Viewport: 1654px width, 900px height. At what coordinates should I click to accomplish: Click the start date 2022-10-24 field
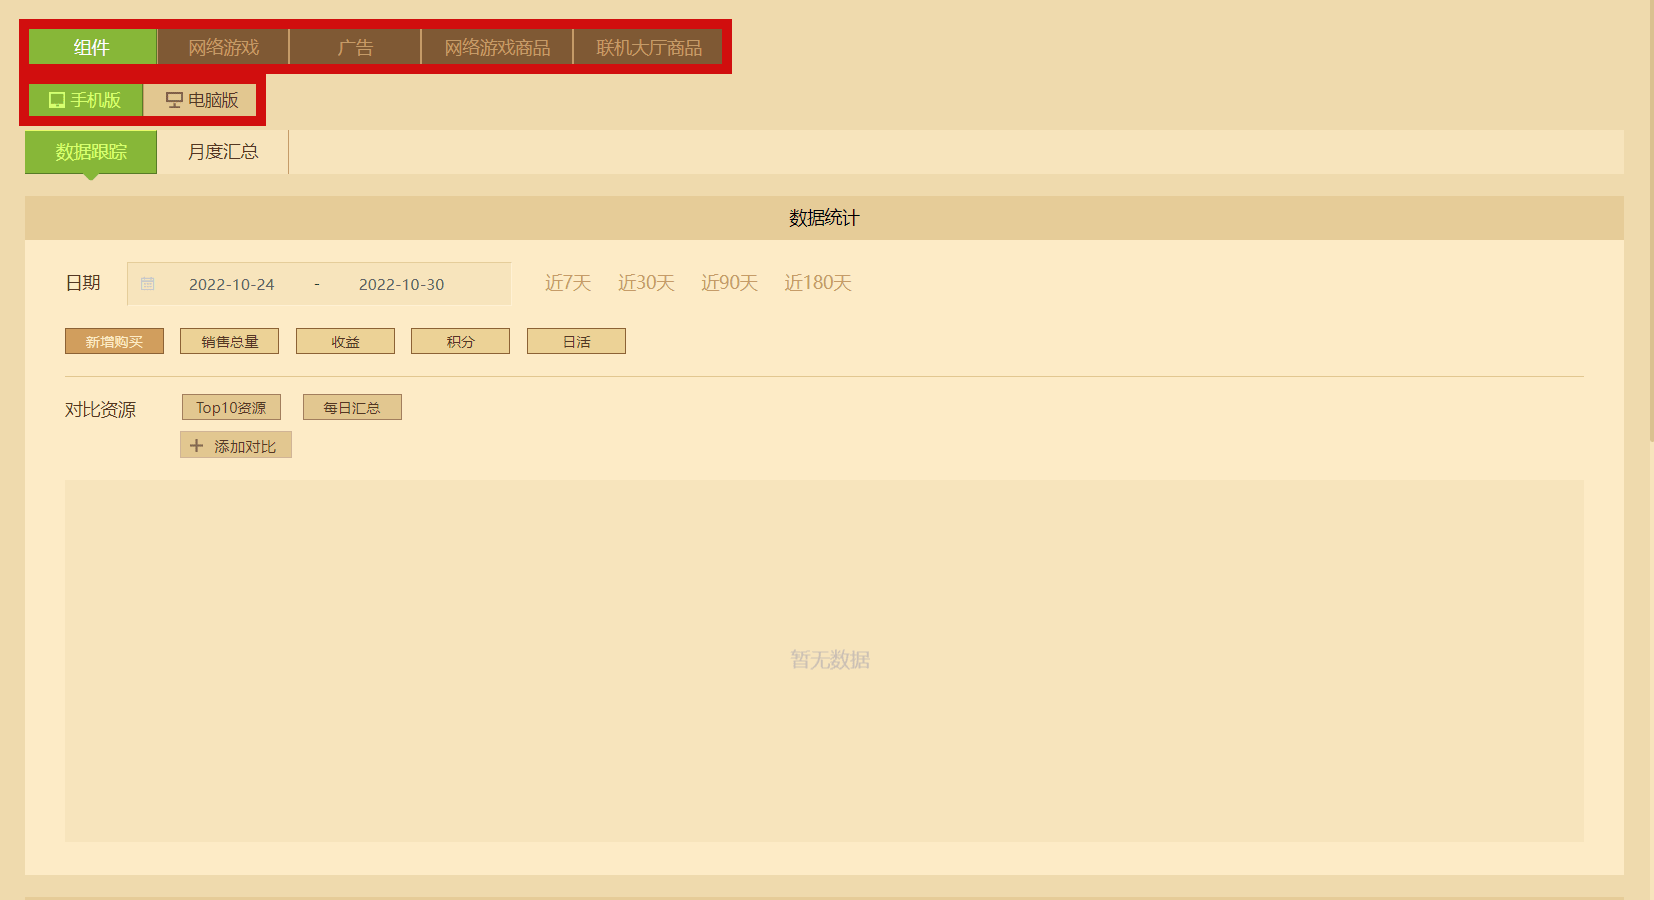pos(232,284)
